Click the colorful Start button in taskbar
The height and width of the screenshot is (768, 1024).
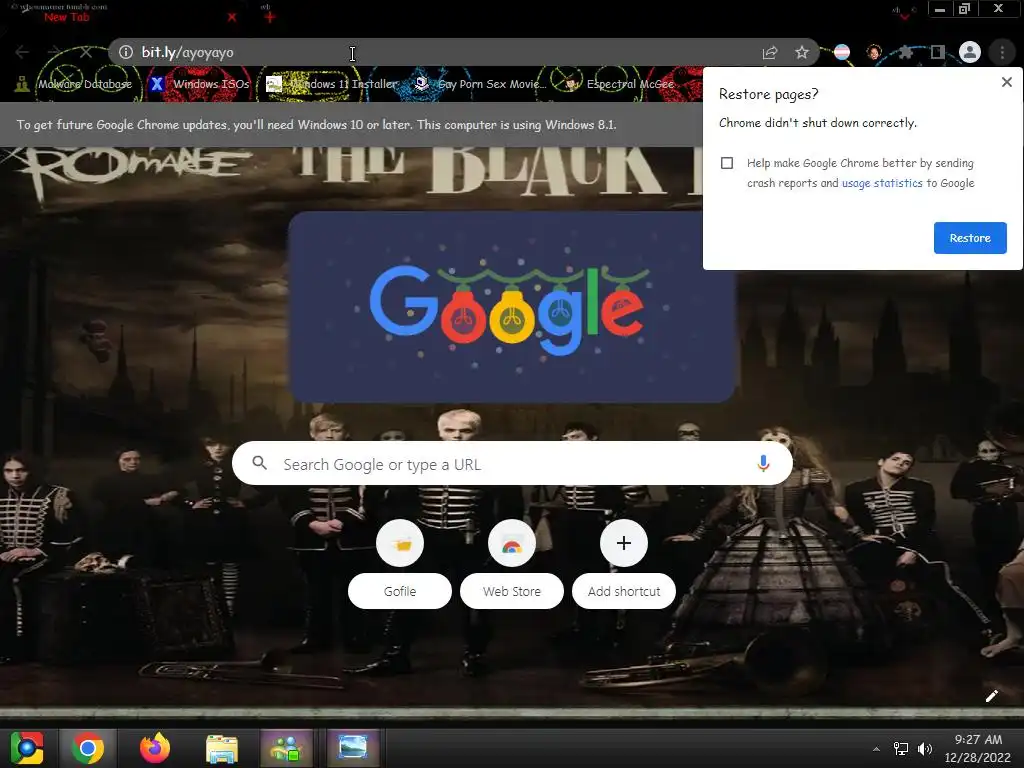tap(27, 748)
